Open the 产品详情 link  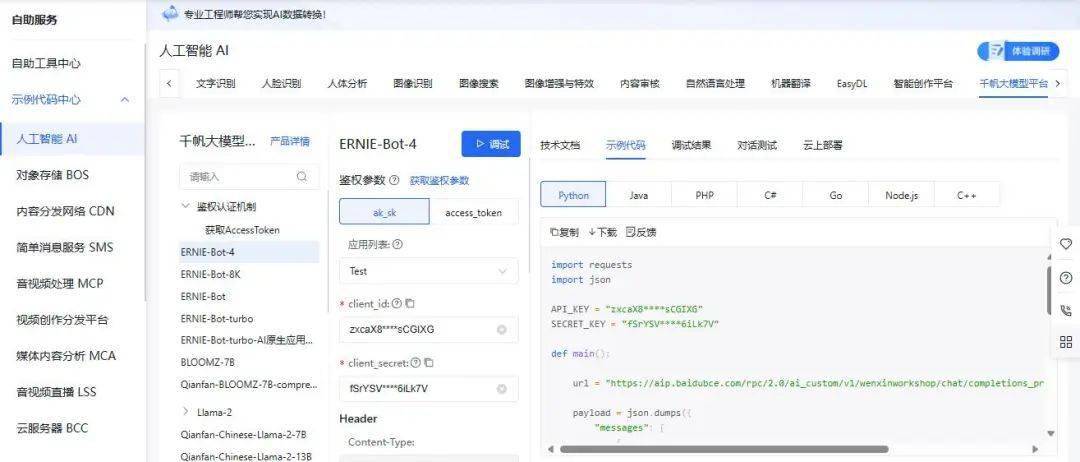tap(290, 141)
